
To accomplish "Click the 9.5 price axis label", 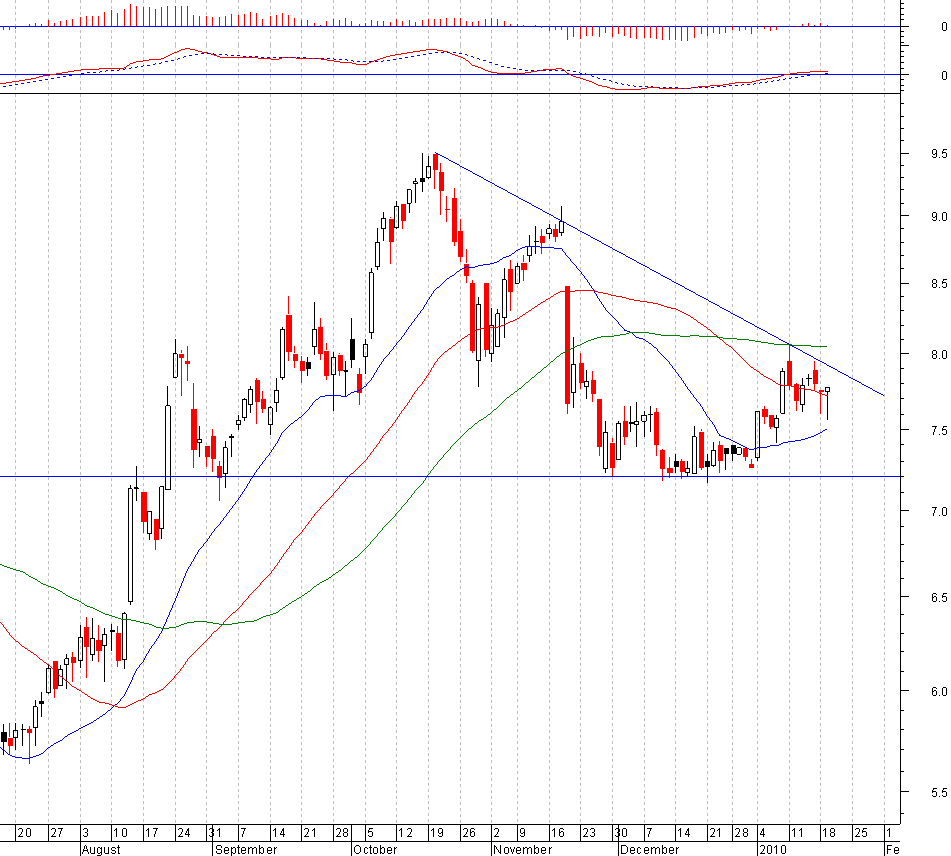I will 939,154.
